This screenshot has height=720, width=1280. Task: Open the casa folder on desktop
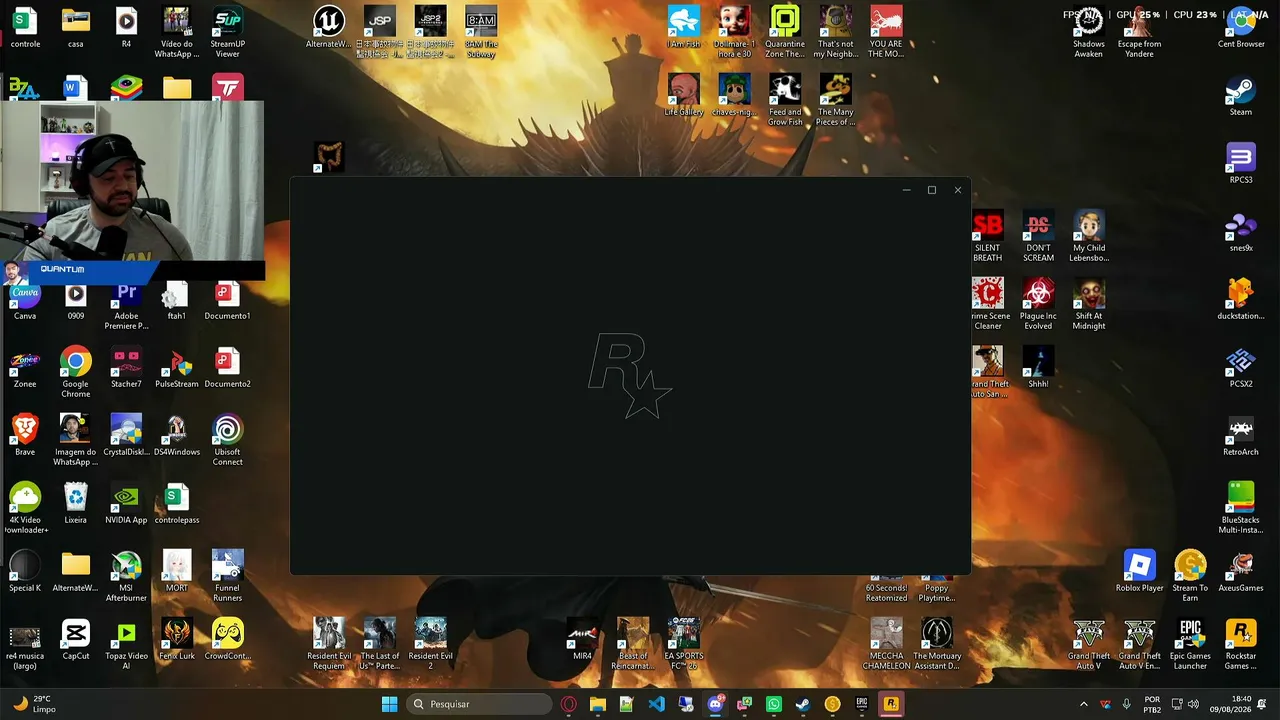(76, 28)
